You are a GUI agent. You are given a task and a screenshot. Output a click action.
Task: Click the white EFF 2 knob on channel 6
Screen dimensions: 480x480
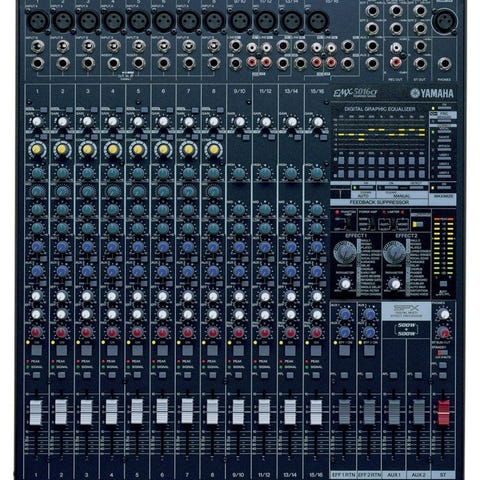tap(163, 314)
